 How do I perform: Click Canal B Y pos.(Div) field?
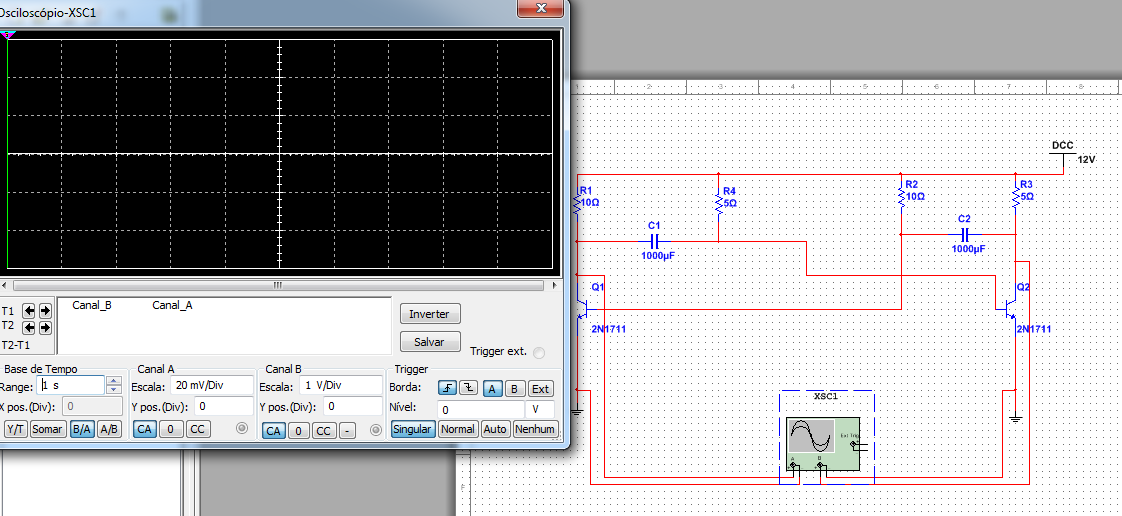pos(353,407)
